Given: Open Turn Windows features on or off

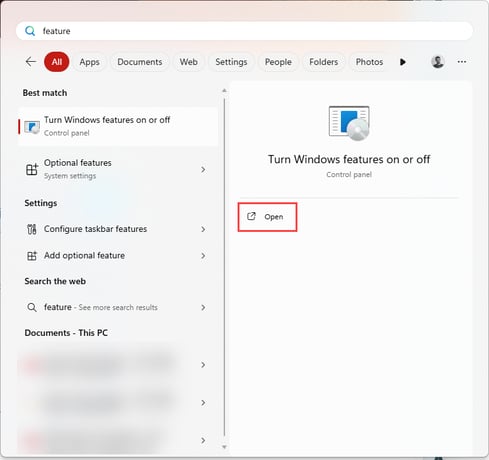Looking at the screenshot, I should pos(267,217).
